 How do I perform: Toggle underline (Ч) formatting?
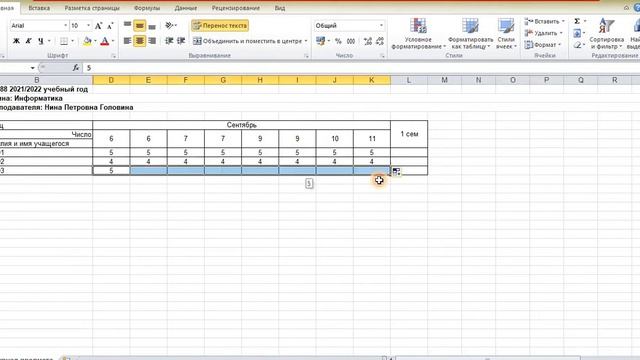[40, 41]
